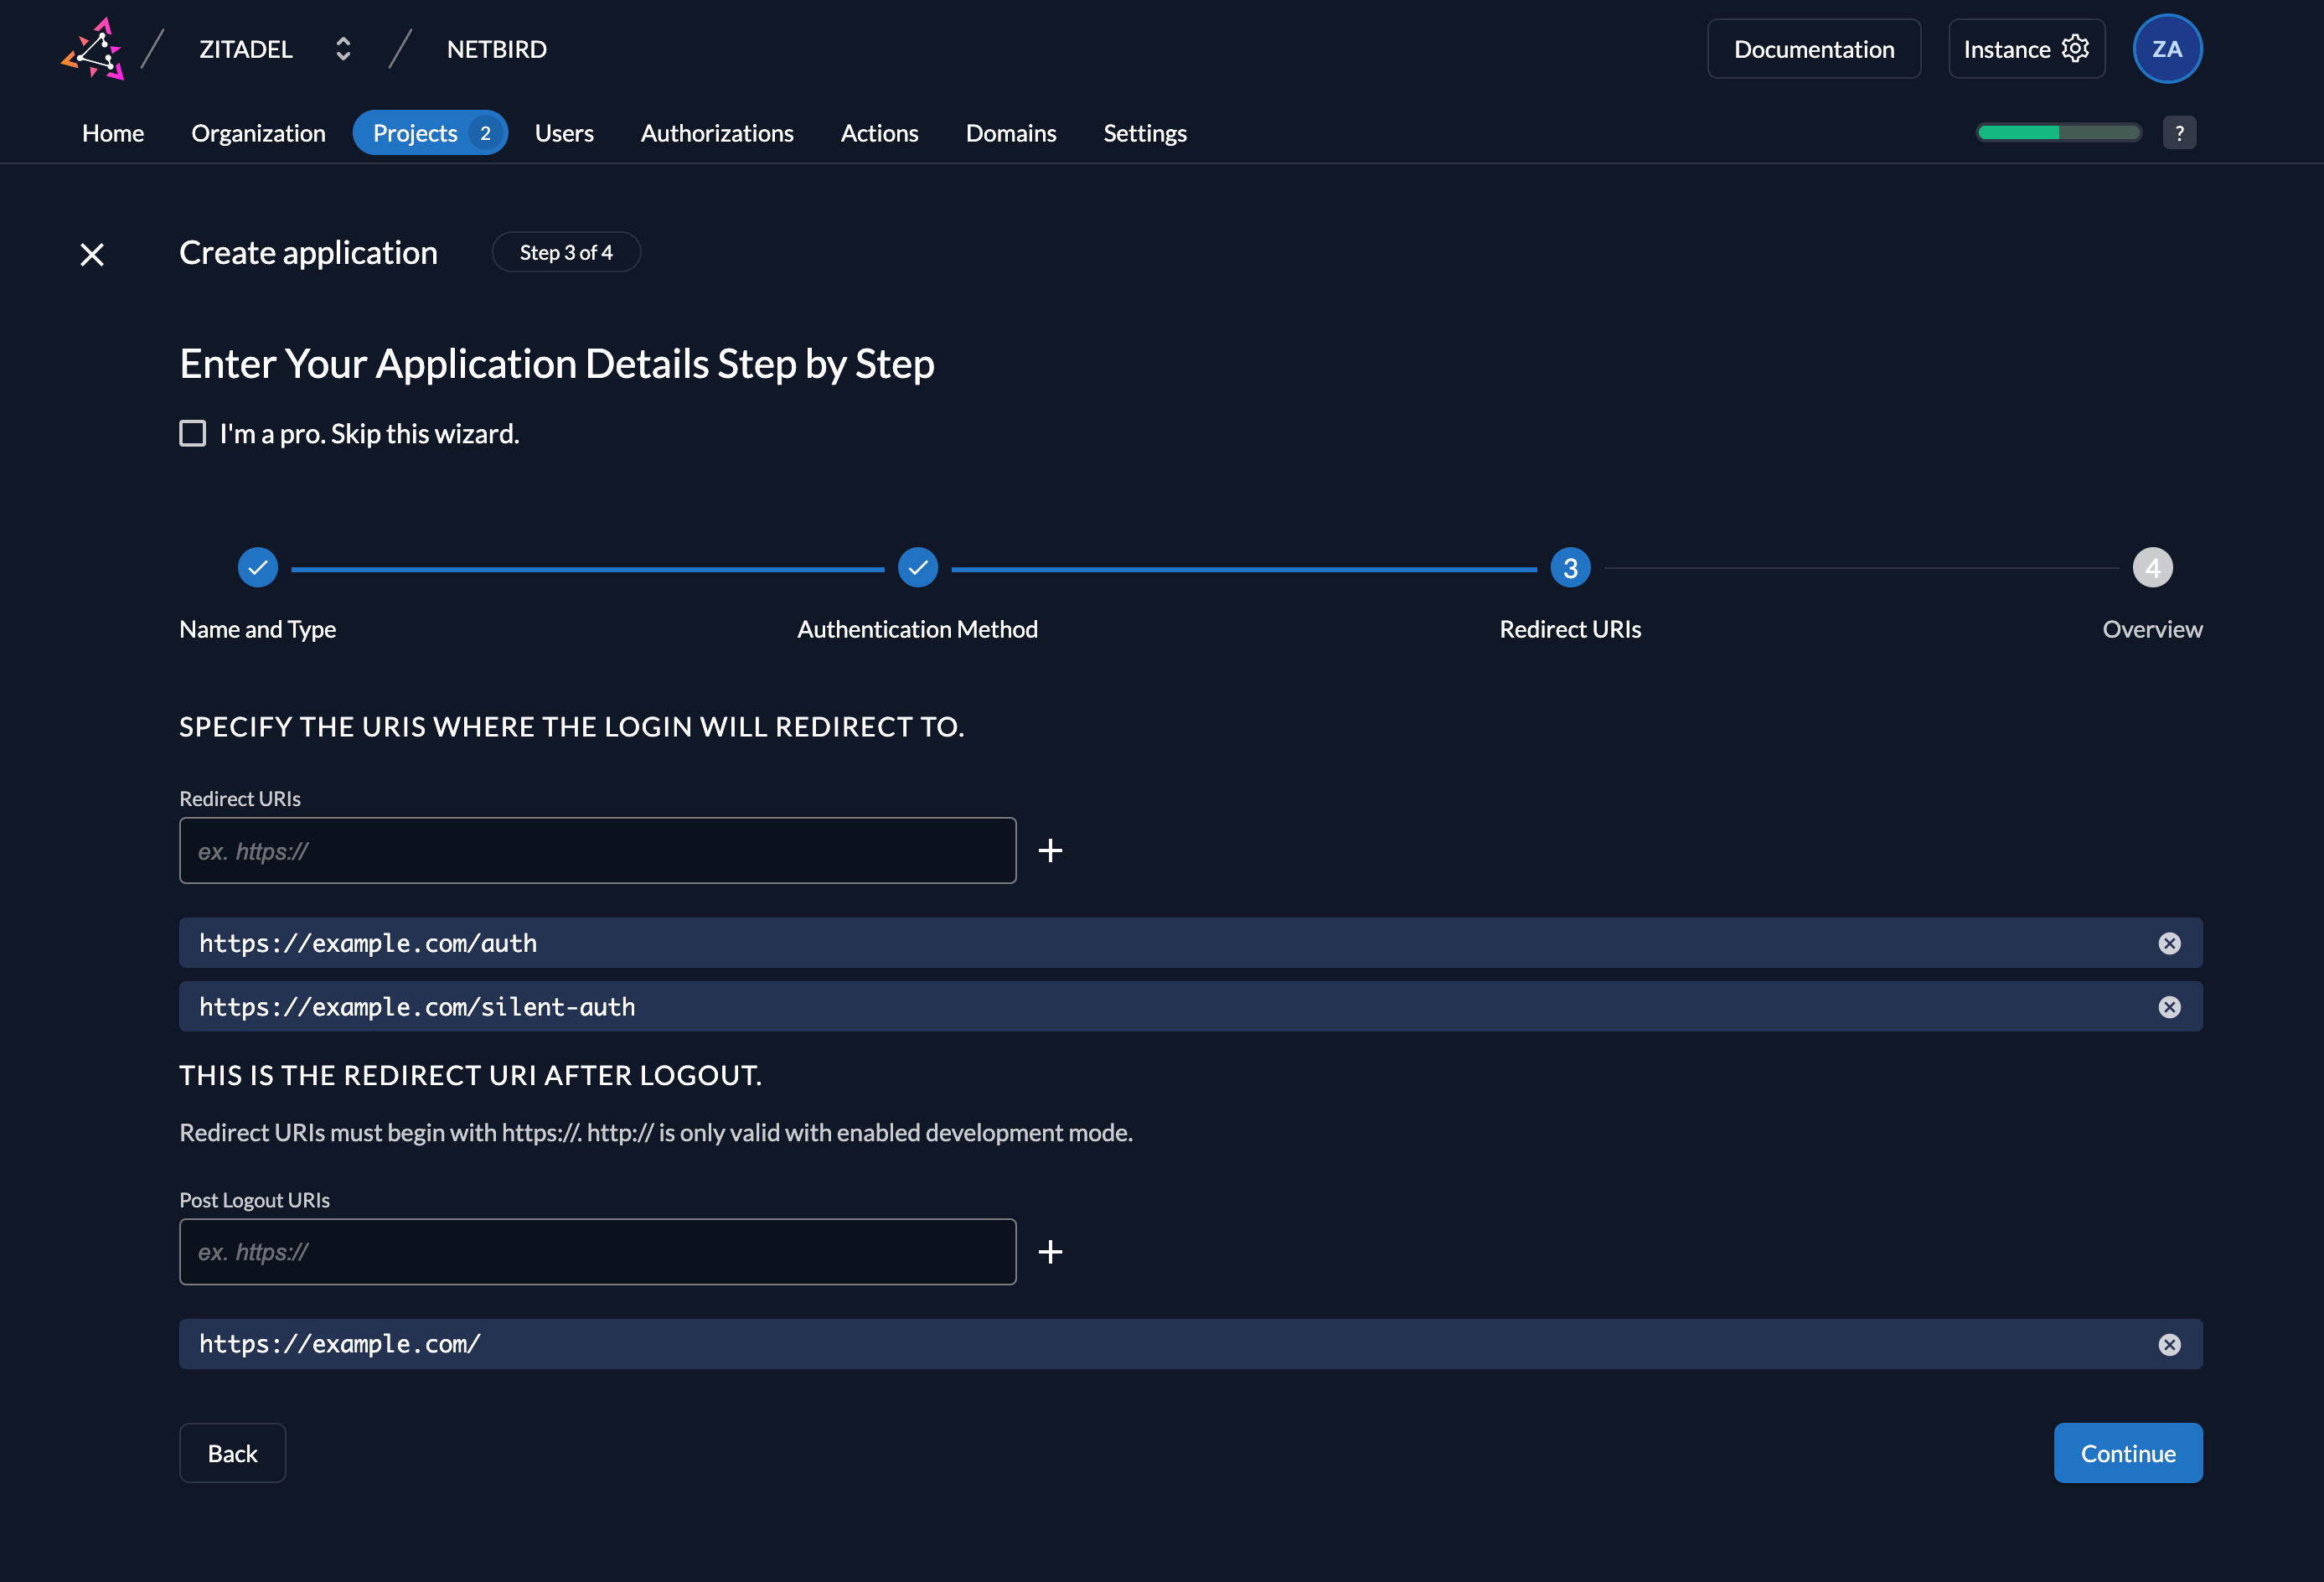Screen dimensions: 2324x1582
Task: Jump to the Name and Type step
Action: pos(257,567)
